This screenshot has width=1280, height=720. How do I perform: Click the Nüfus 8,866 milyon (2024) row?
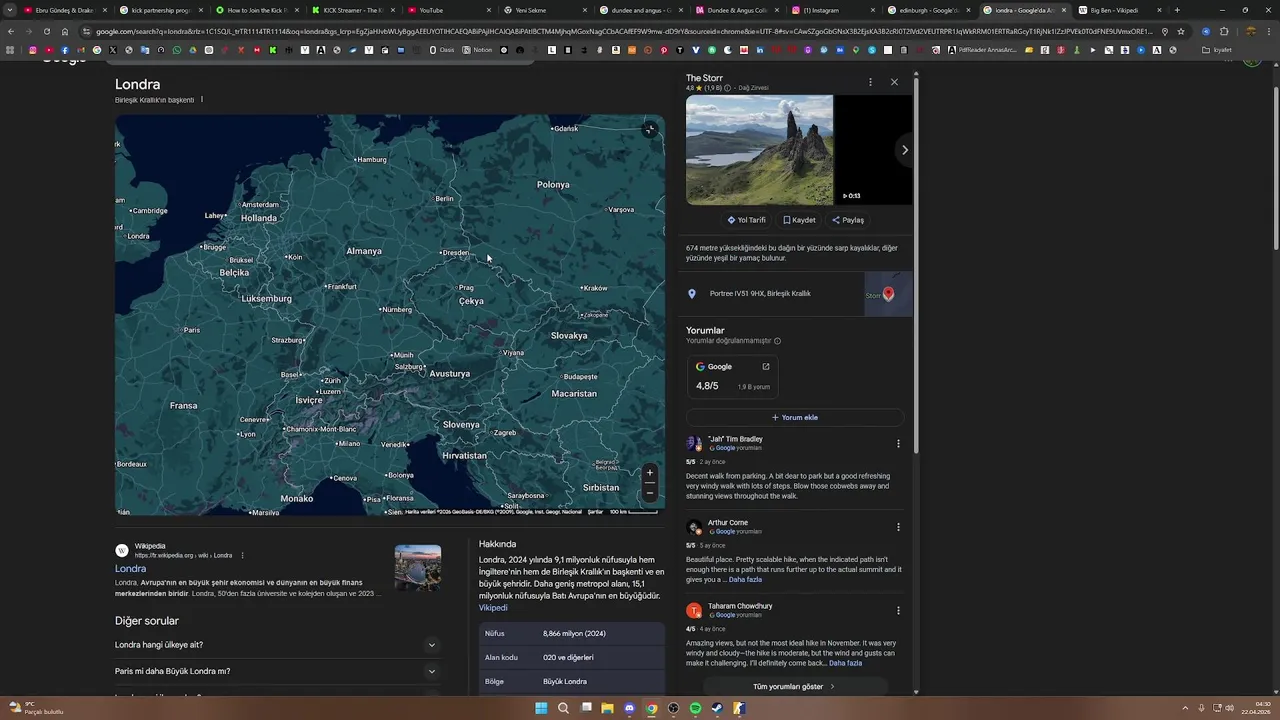(x=572, y=633)
